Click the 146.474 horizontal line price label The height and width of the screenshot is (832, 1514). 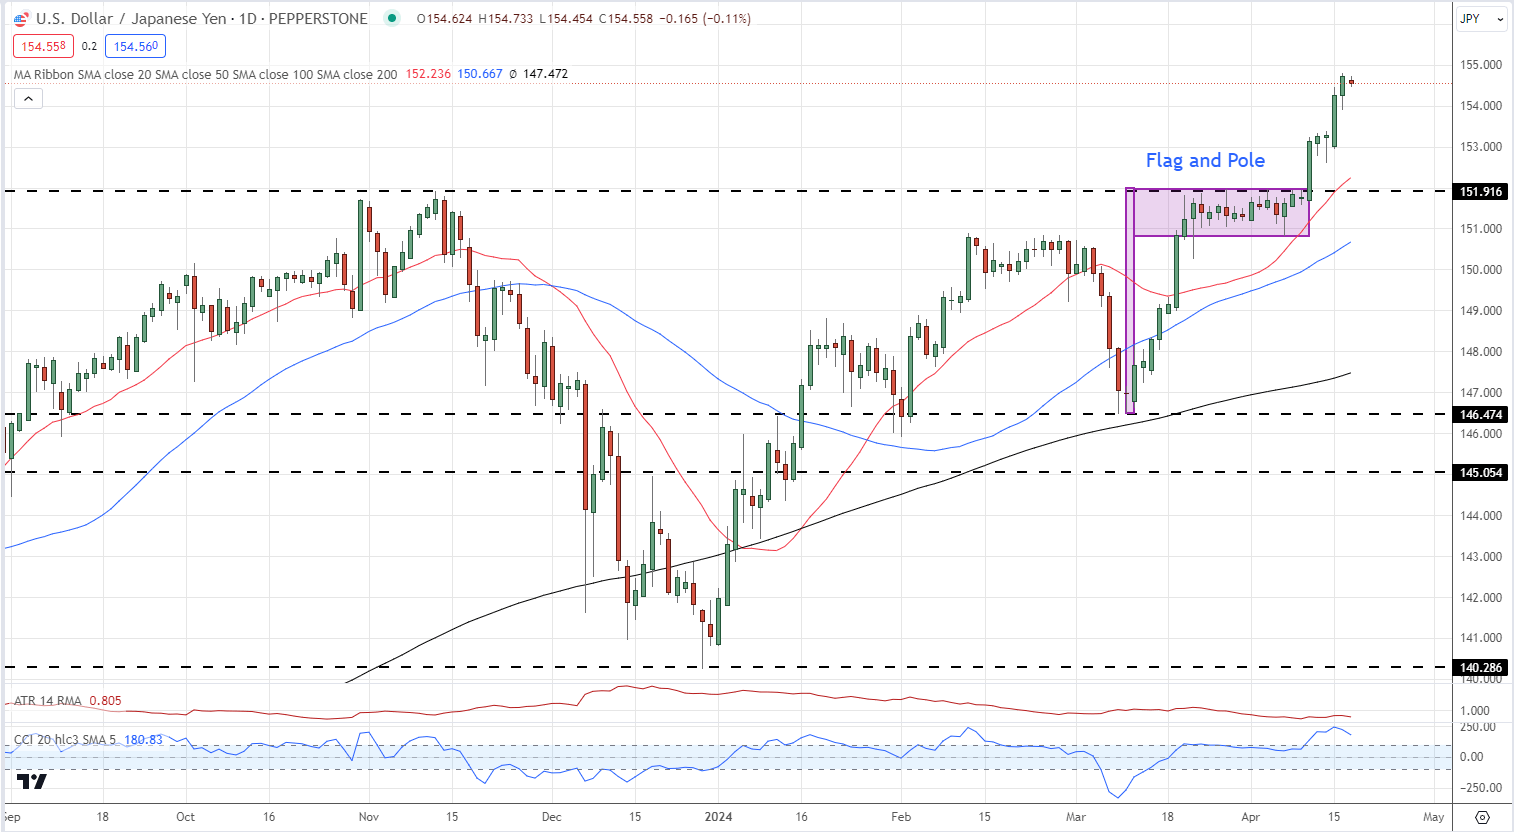(x=1481, y=414)
